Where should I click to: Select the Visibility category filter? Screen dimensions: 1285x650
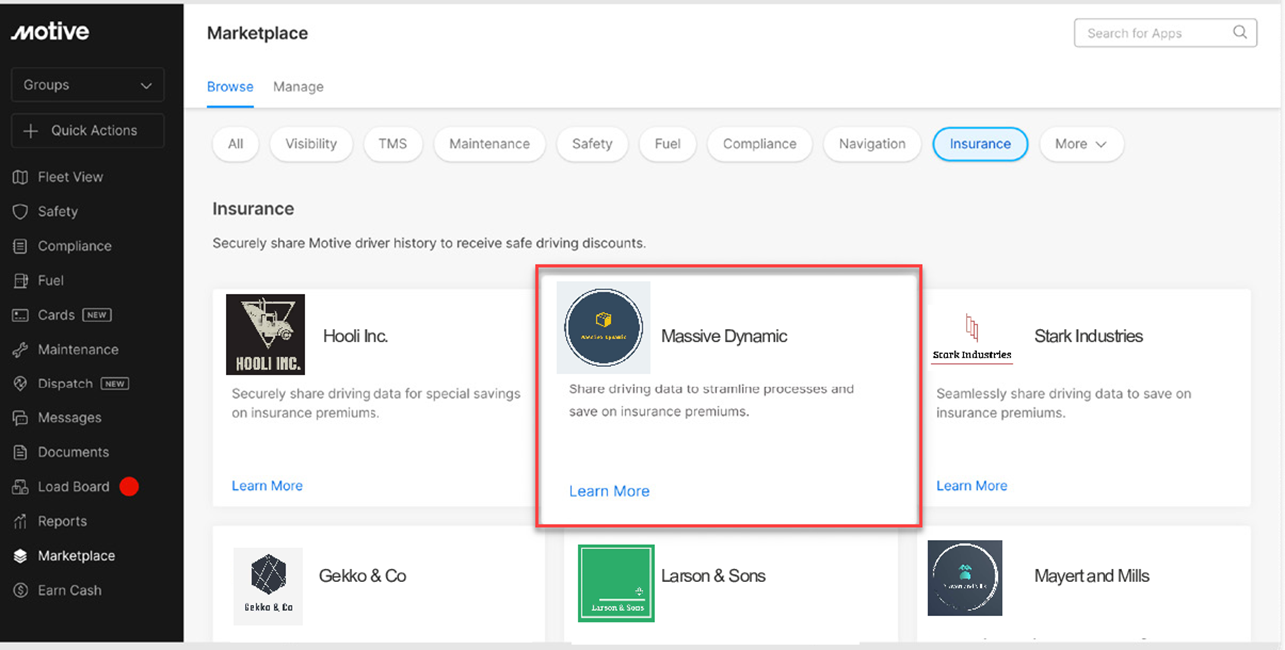coord(311,144)
